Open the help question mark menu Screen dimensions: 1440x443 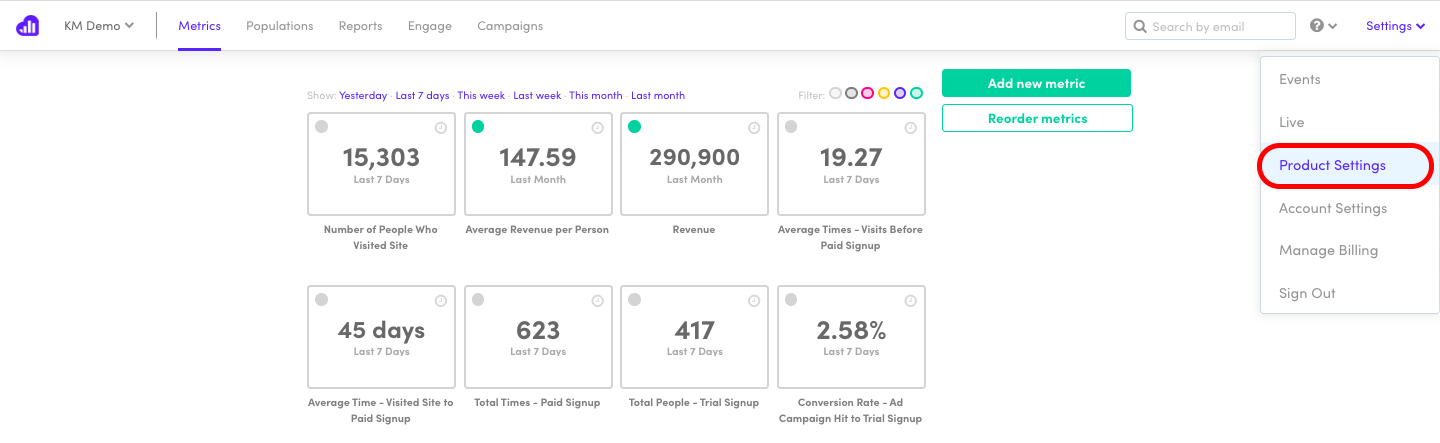tap(1323, 26)
